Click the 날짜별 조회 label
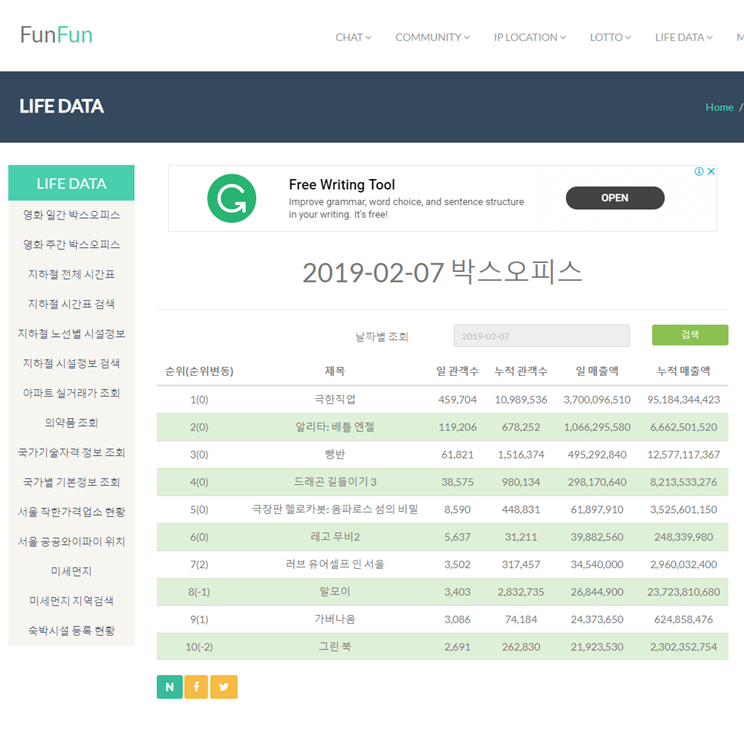This screenshot has height=744, width=744. (382, 336)
